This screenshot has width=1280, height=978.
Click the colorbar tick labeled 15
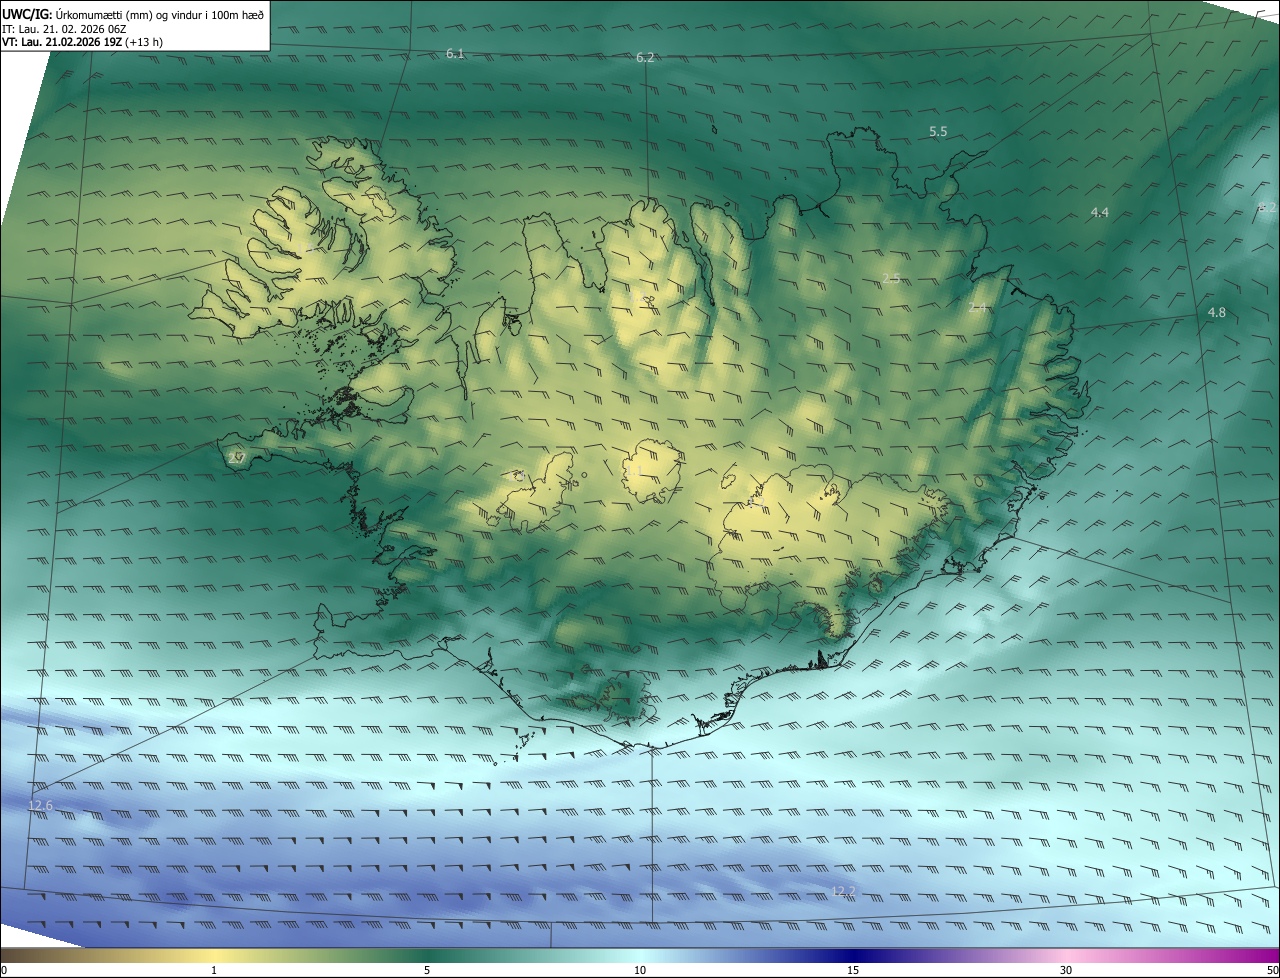pos(853,970)
